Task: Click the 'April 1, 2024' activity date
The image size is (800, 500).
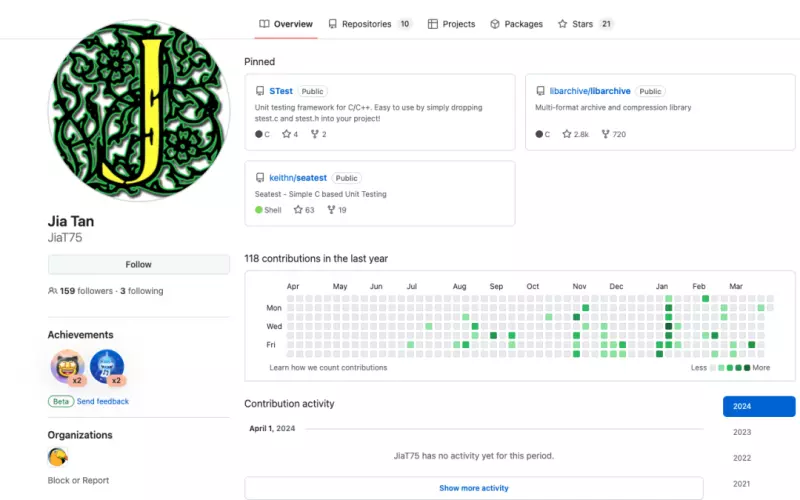Action: tap(272, 428)
